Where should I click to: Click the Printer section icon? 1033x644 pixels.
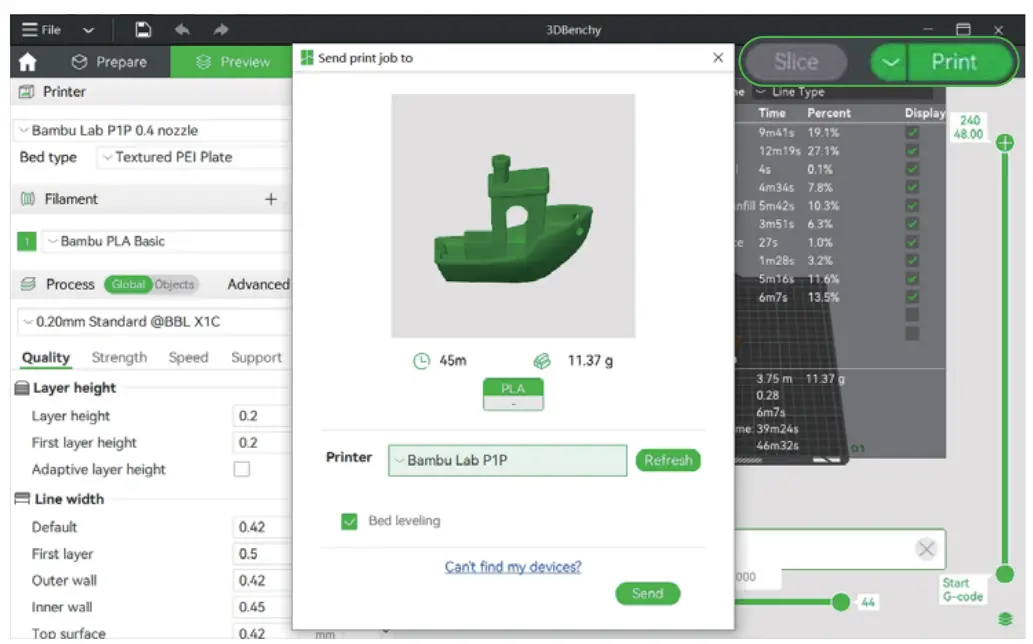click(x=26, y=92)
